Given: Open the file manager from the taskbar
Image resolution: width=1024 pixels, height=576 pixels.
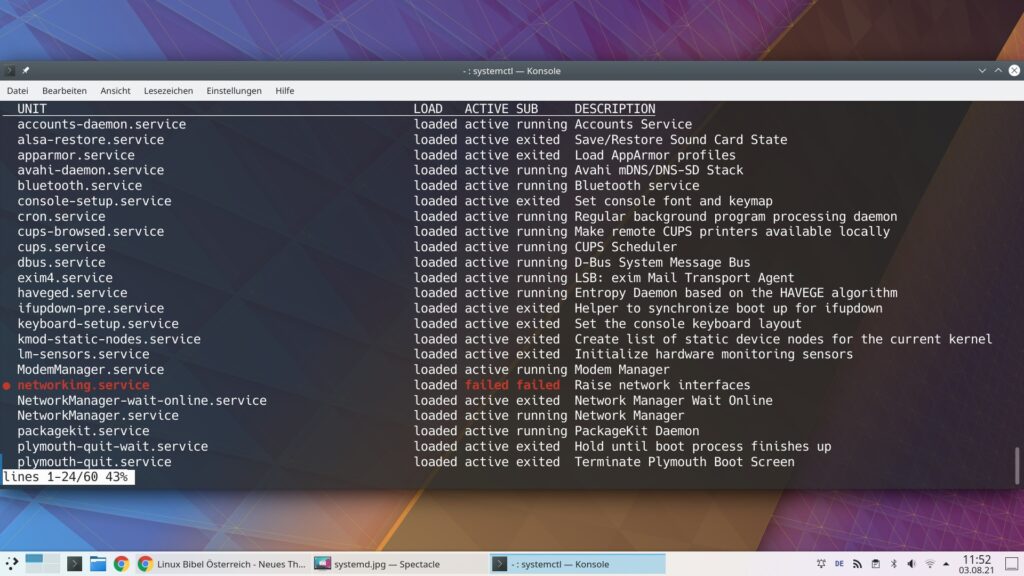Looking at the screenshot, I should [98, 564].
